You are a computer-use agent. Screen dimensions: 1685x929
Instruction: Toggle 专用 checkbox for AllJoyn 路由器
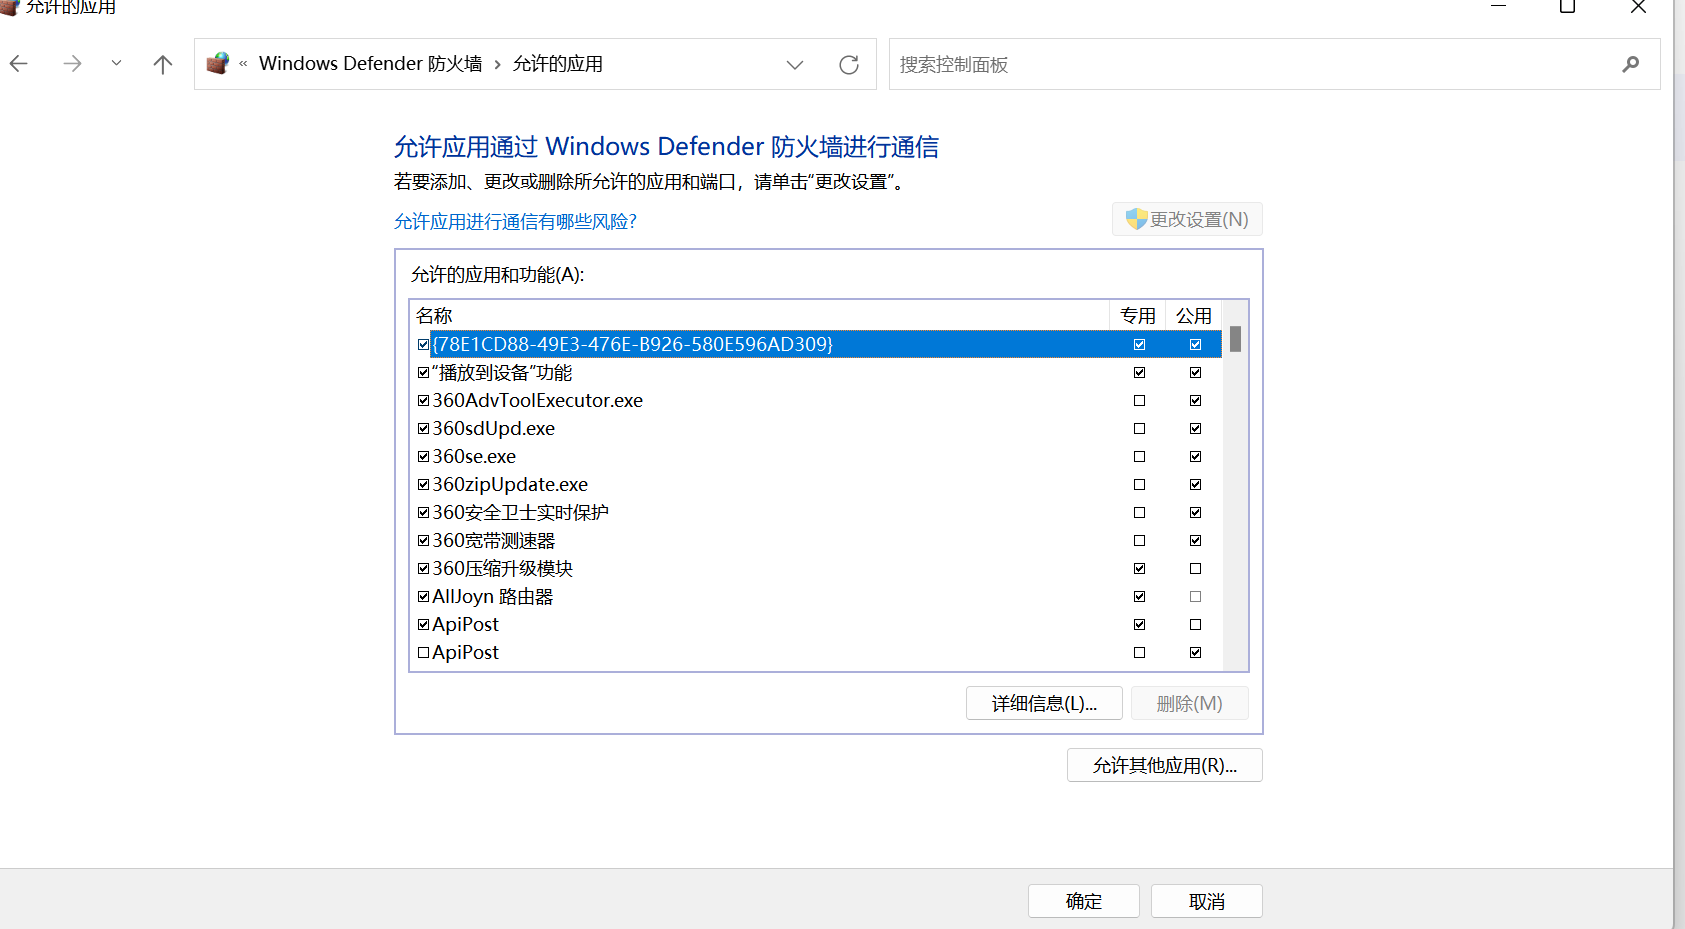coord(1139,596)
